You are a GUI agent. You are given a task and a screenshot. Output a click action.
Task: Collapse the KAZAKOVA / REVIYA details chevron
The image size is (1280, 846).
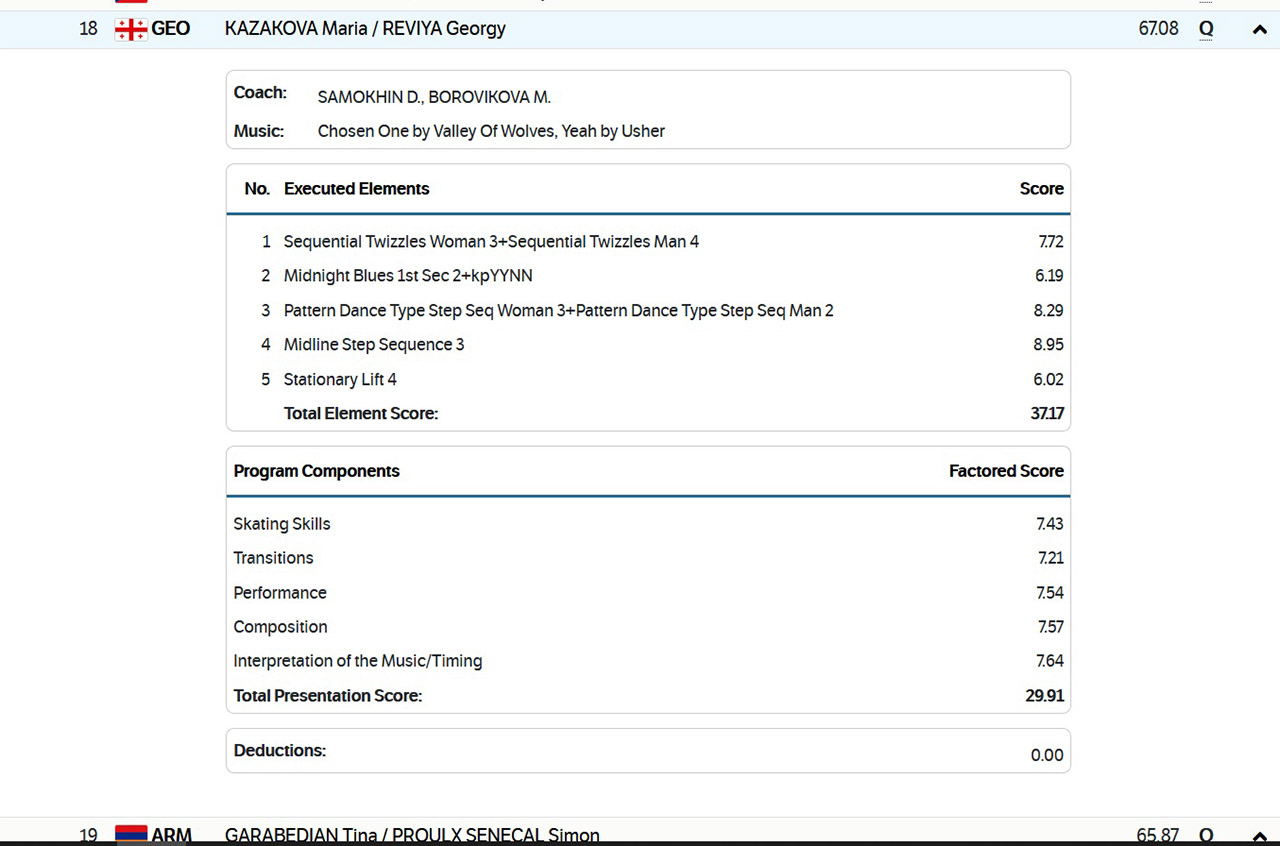click(1259, 29)
